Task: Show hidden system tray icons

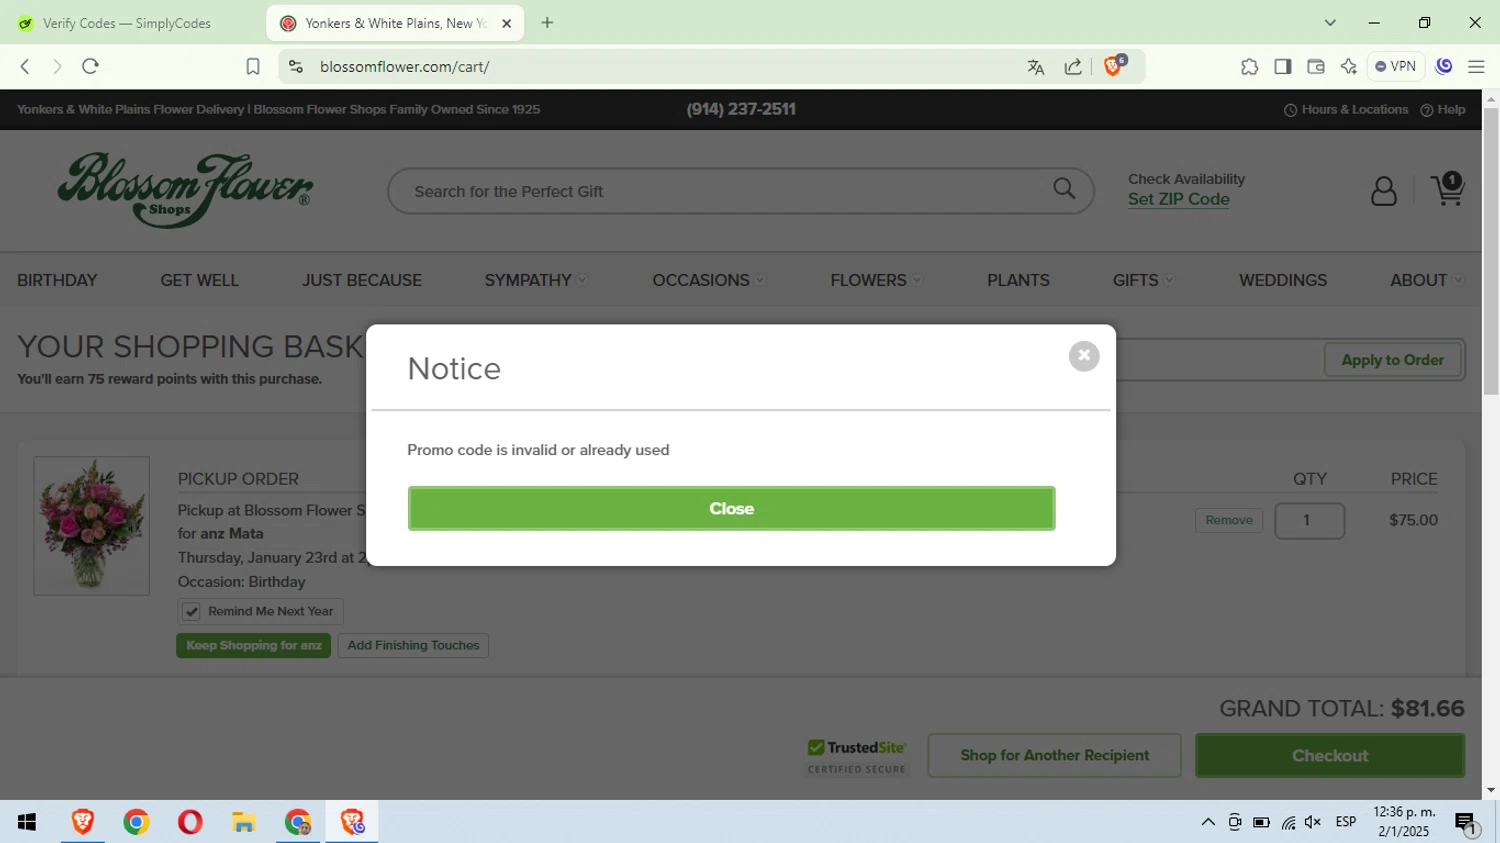Action: (x=1208, y=822)
